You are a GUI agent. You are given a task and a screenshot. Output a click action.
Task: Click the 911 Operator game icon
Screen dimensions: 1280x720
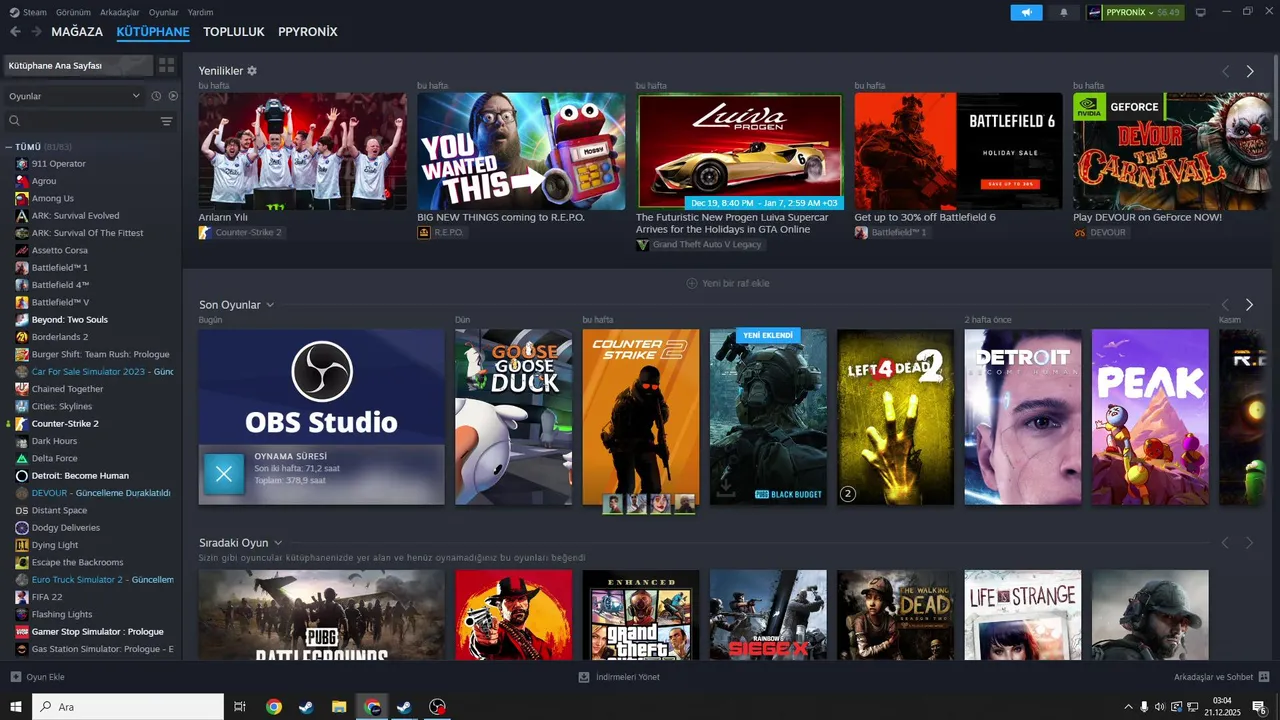point(22,163)
